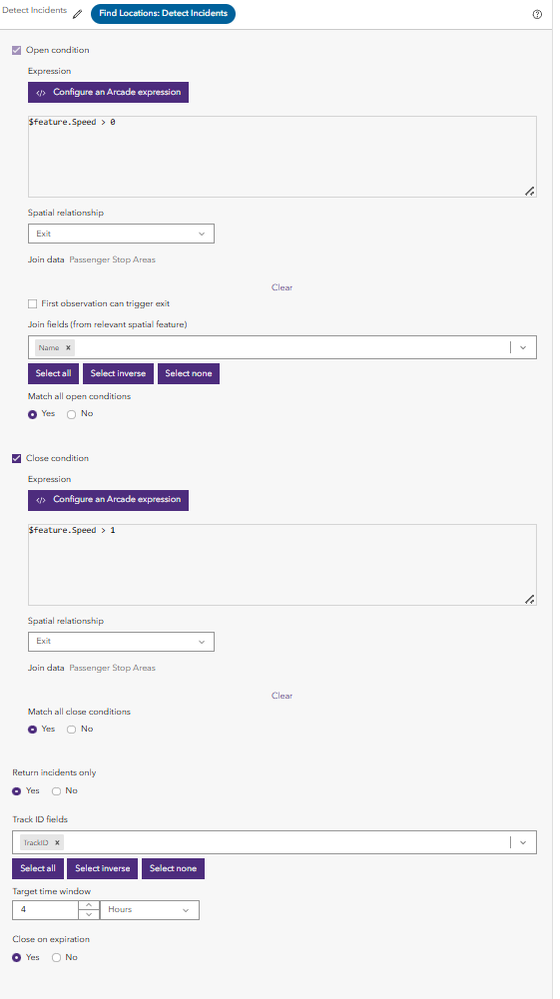Screen dimensions: 560x999
Task: Select No for Return incidents only
Action: [x=56, y=791]
